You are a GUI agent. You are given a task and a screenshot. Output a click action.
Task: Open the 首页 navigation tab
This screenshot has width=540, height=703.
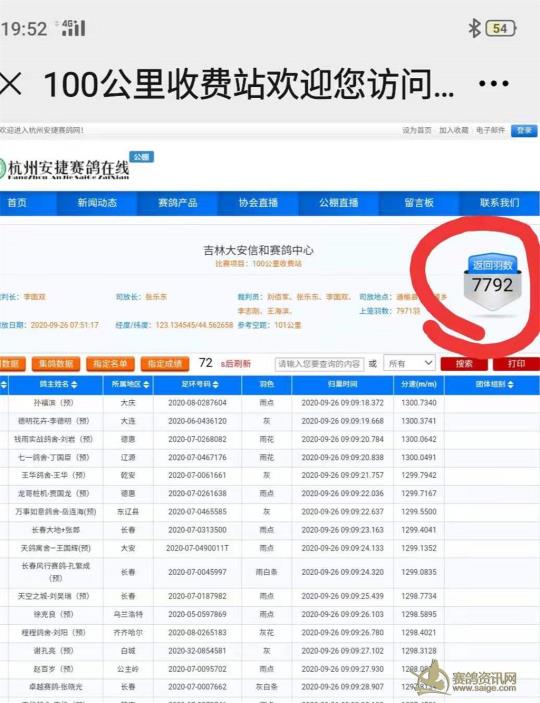click(17, 203)
